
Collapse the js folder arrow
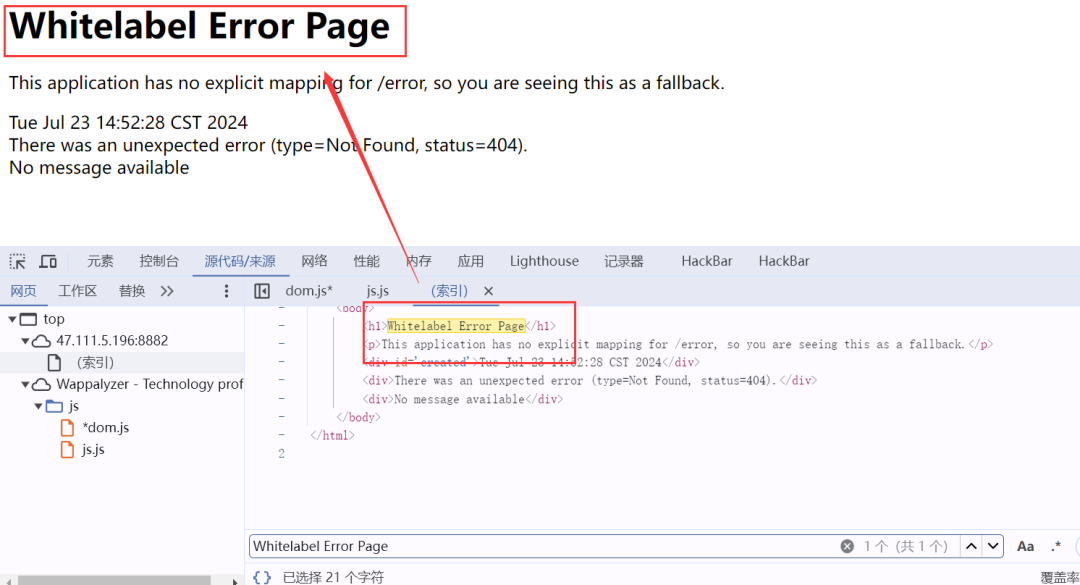coord(38,407)
